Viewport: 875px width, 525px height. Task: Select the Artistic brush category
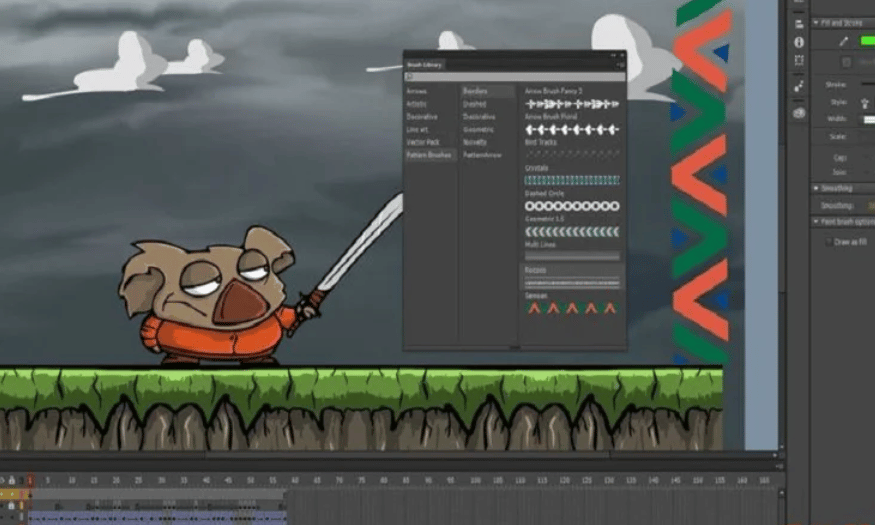click(416, 104)
